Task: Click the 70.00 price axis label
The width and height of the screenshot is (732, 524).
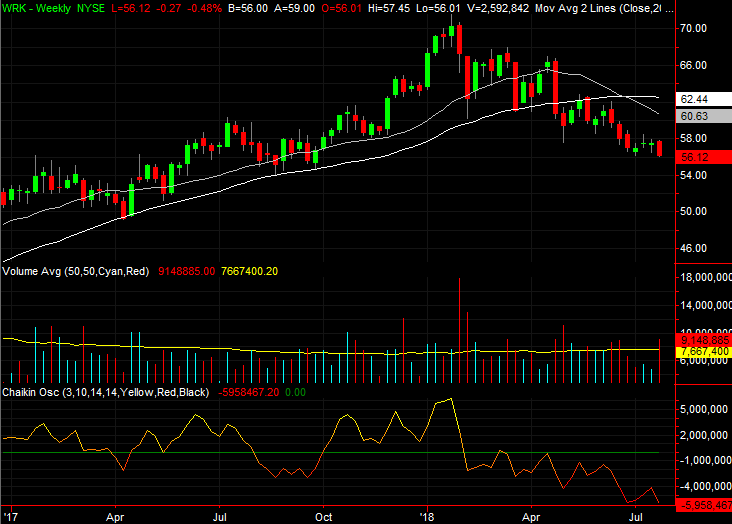Action: tap(693, 28)
